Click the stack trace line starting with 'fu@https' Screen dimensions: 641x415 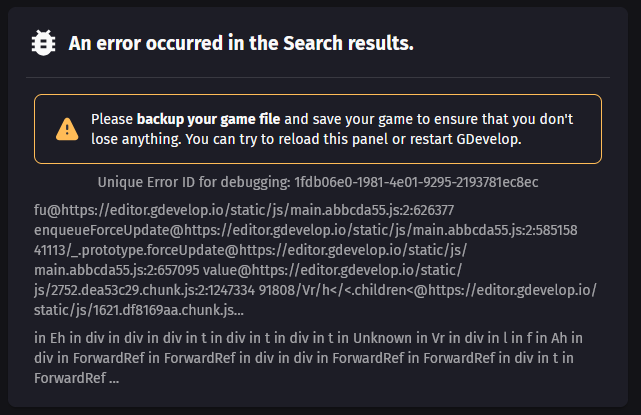coord(244,210)
